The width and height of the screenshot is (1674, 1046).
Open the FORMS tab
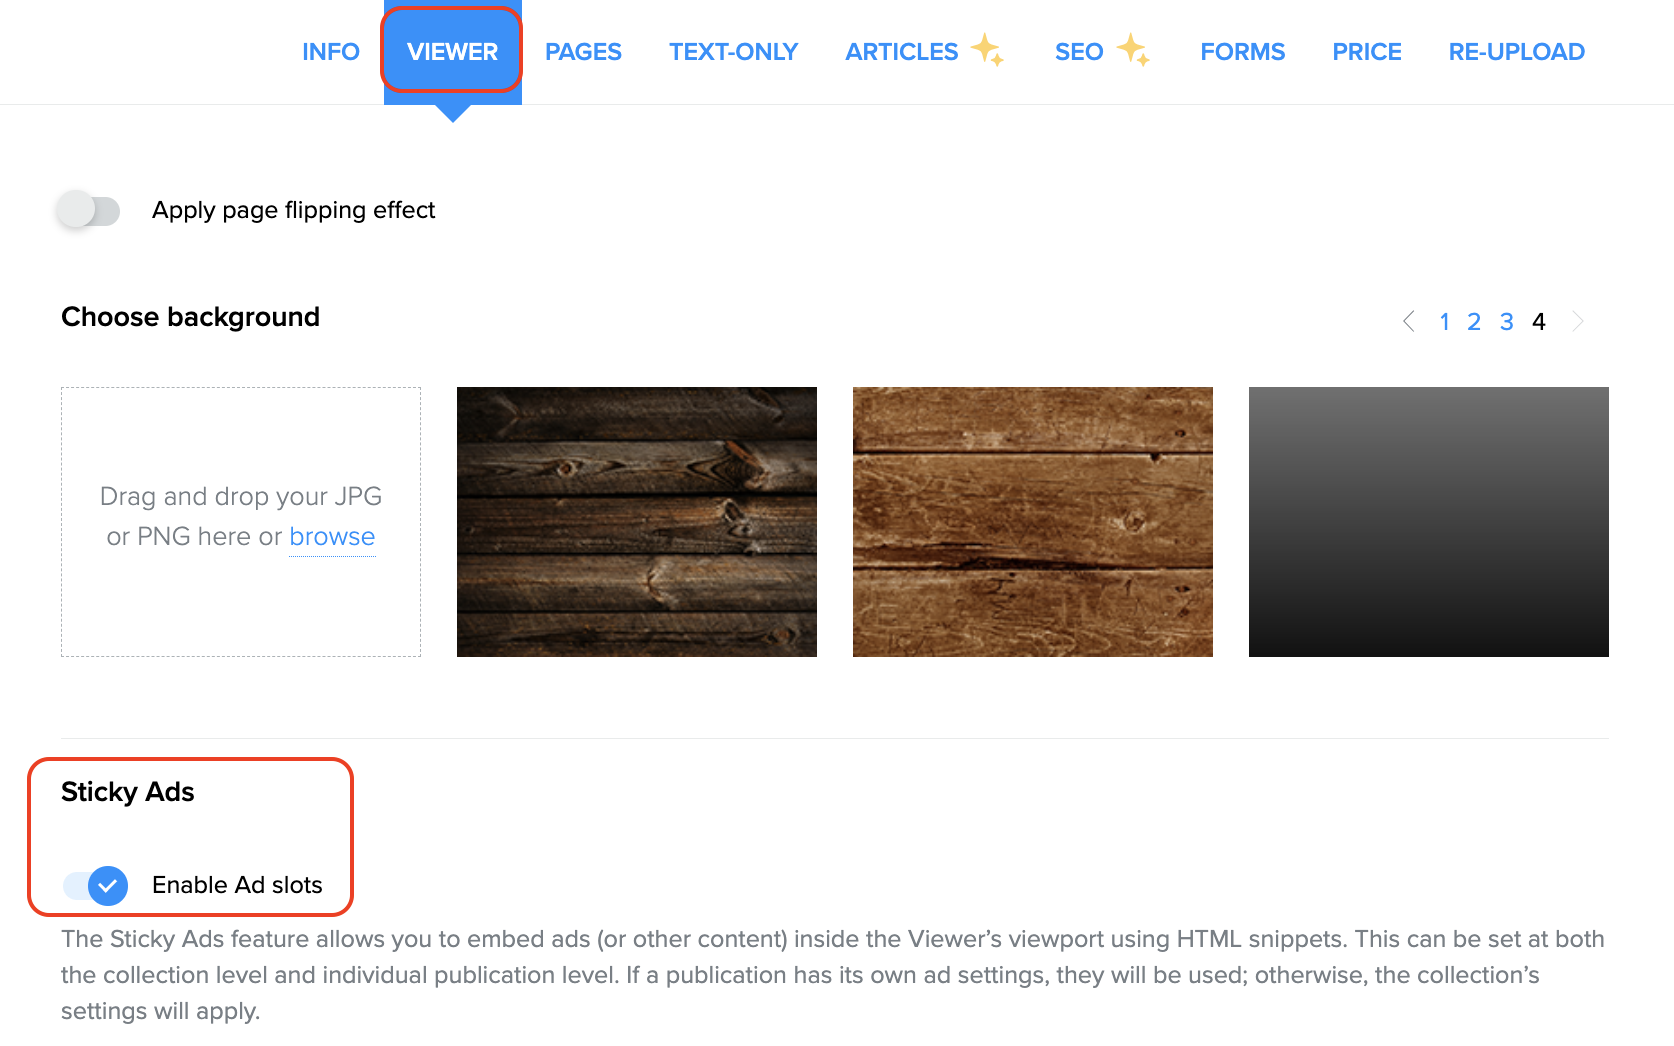pyautogui.click(x=1242, y=52)
